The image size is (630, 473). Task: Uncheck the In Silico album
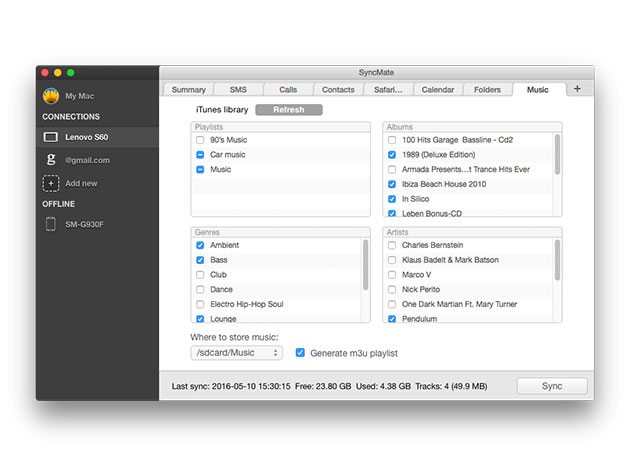(392, 199)
